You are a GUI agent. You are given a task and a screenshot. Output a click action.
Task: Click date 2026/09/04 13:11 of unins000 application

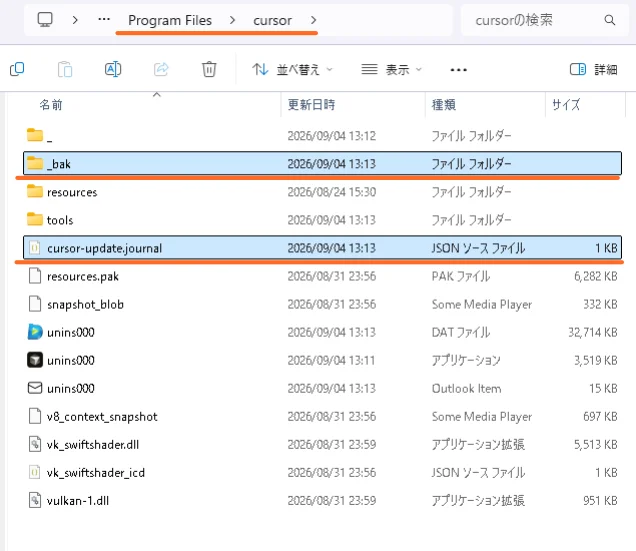332,360
